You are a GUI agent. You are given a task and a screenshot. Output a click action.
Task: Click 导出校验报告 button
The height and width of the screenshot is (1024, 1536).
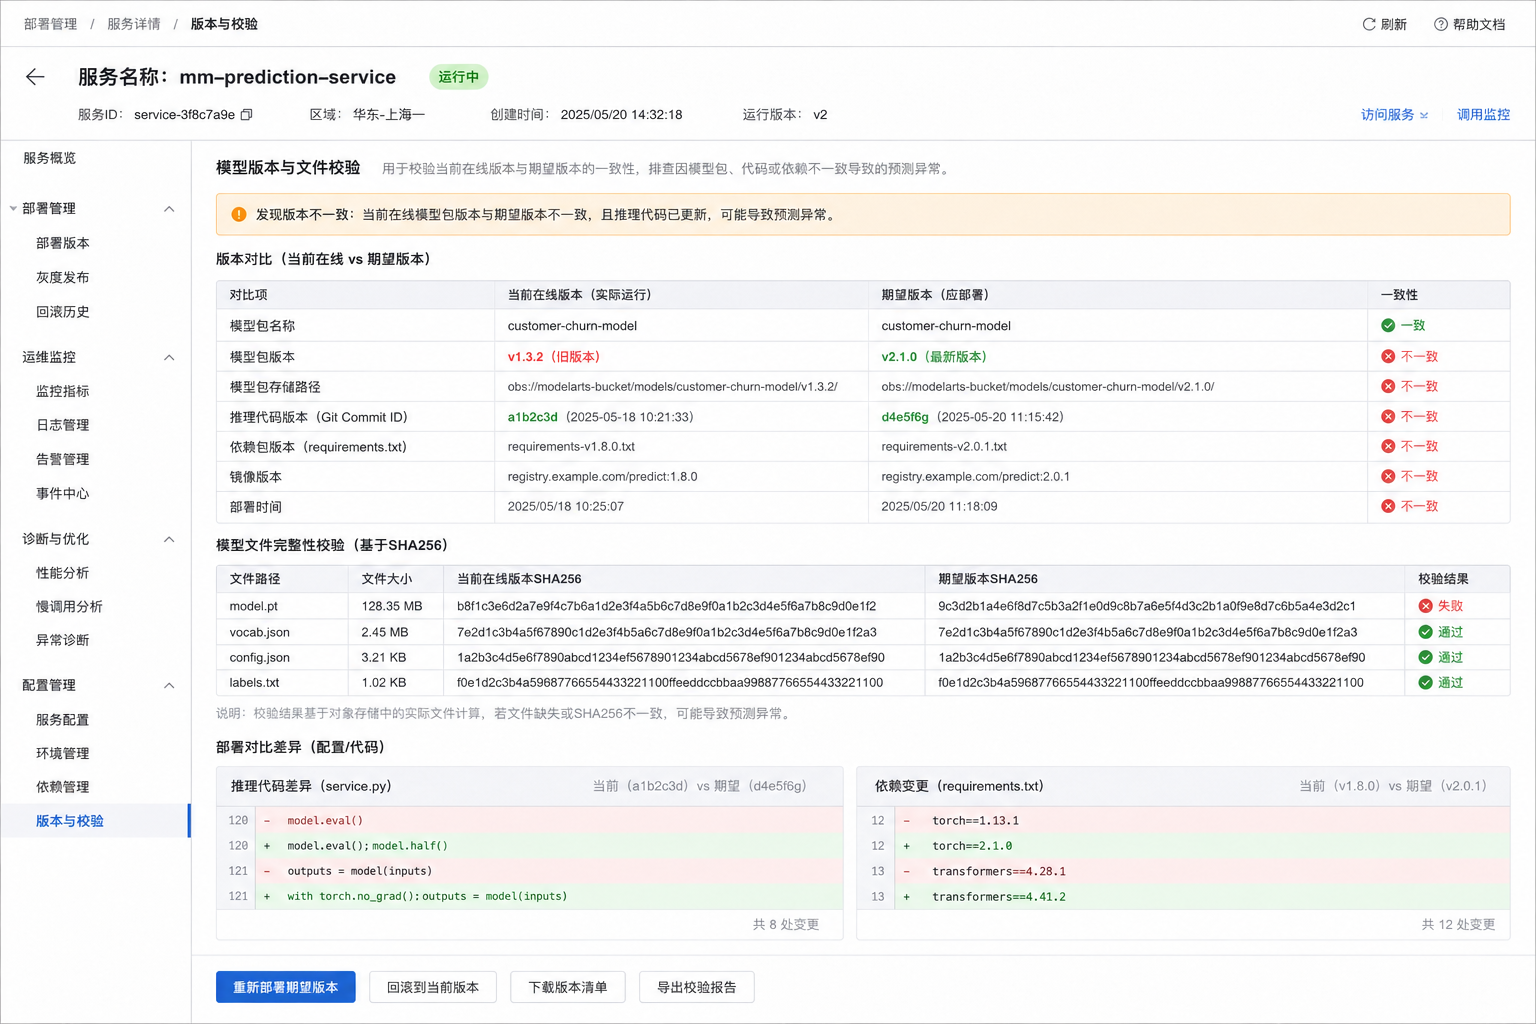[697, 987]
